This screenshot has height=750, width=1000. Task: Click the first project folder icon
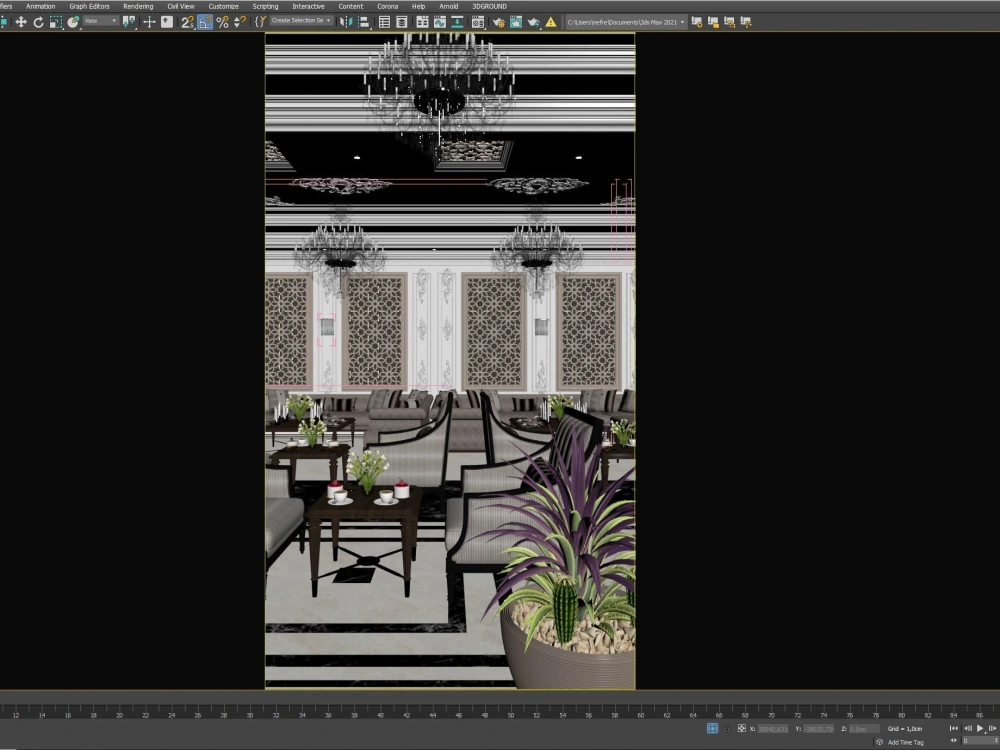coord(696,22)
